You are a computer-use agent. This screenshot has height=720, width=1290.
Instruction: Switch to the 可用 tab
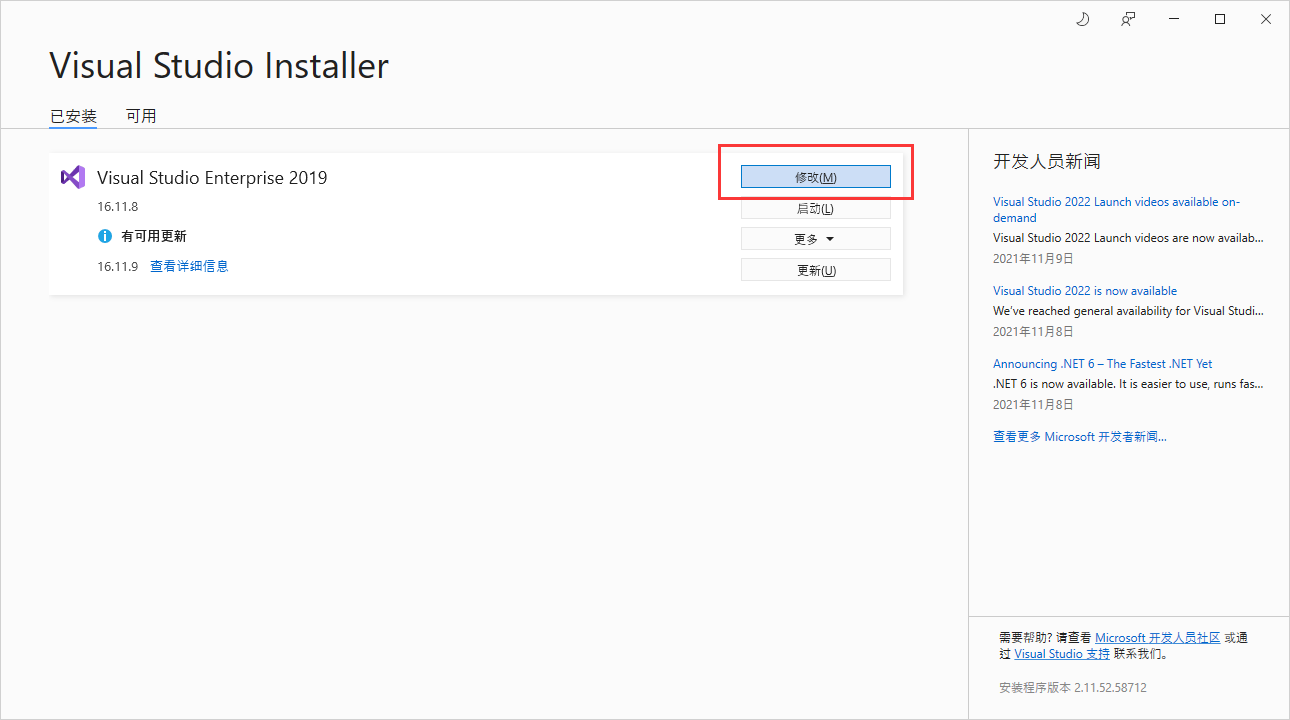coord(141,116)
